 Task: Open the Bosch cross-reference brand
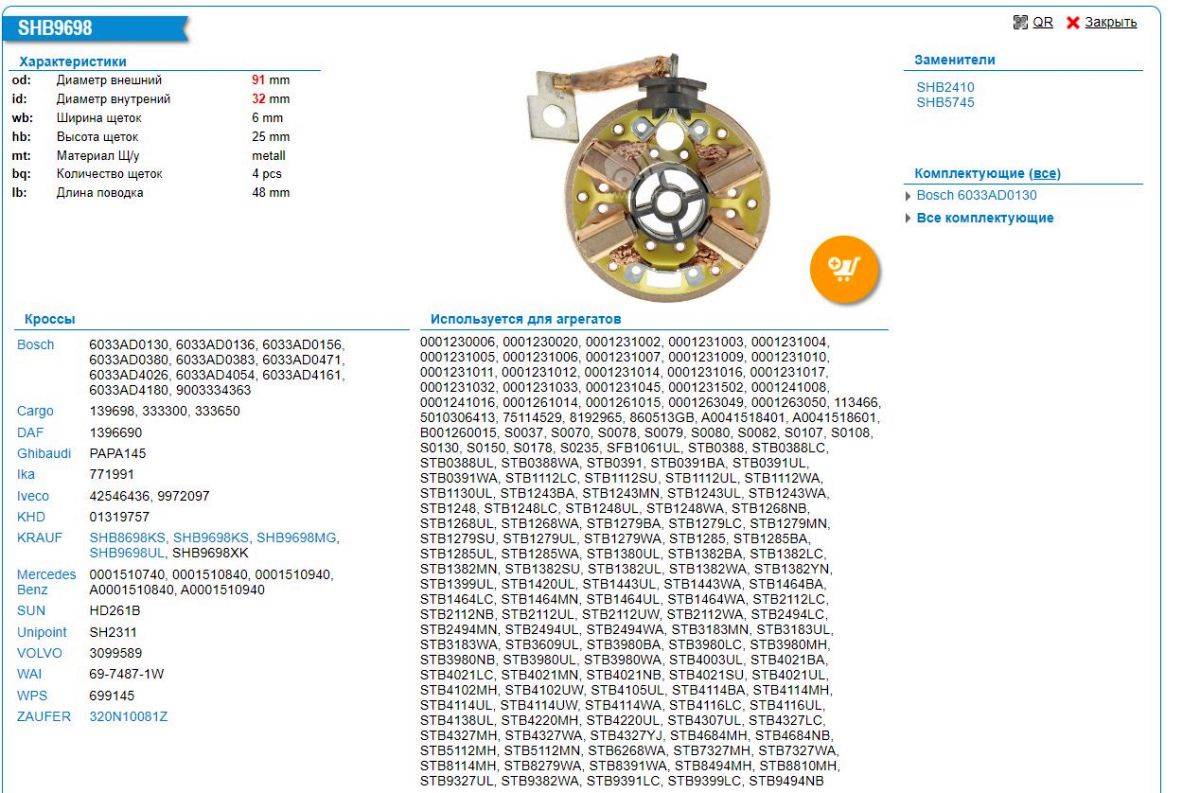click(35, 345)
